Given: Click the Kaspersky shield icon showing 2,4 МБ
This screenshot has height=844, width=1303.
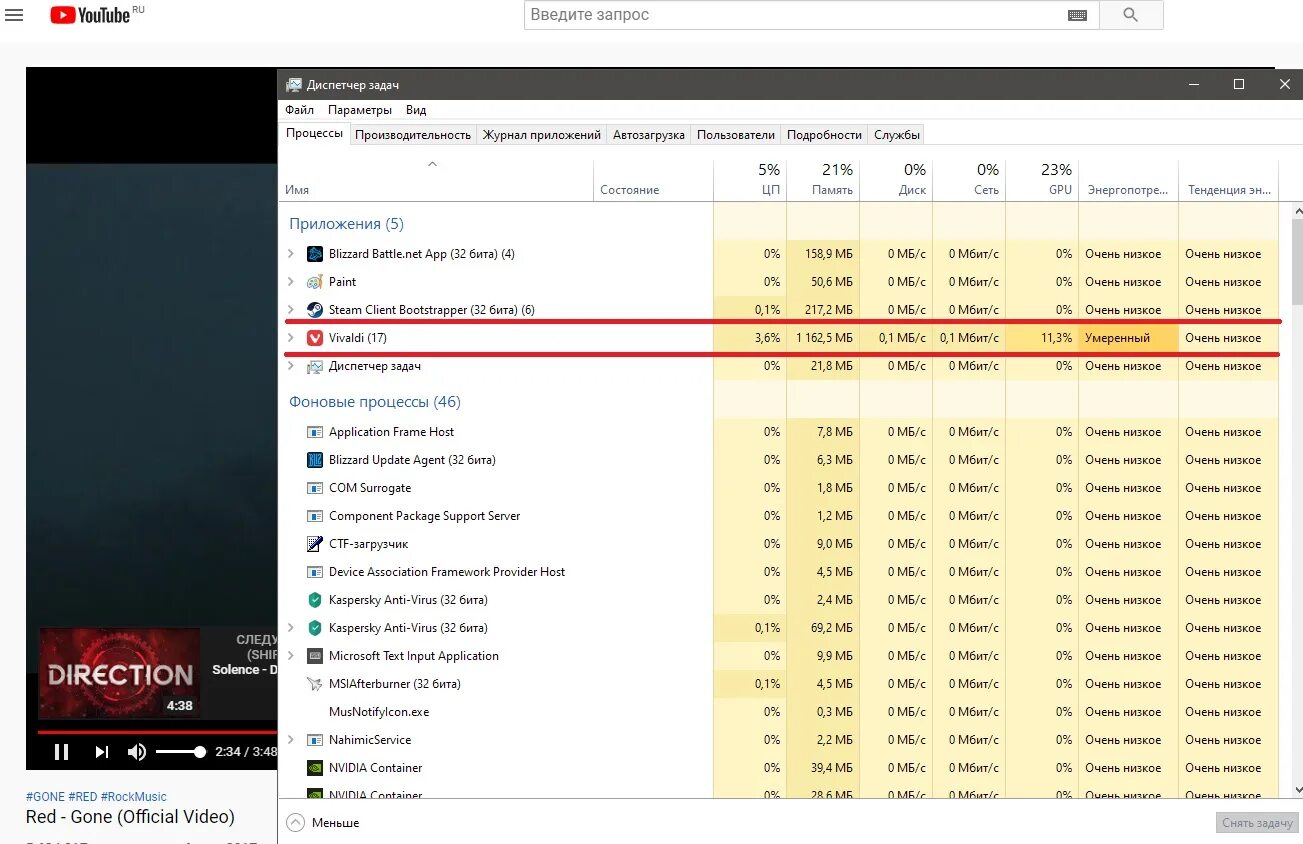Looking at the screenshot, I should point(315,600).
